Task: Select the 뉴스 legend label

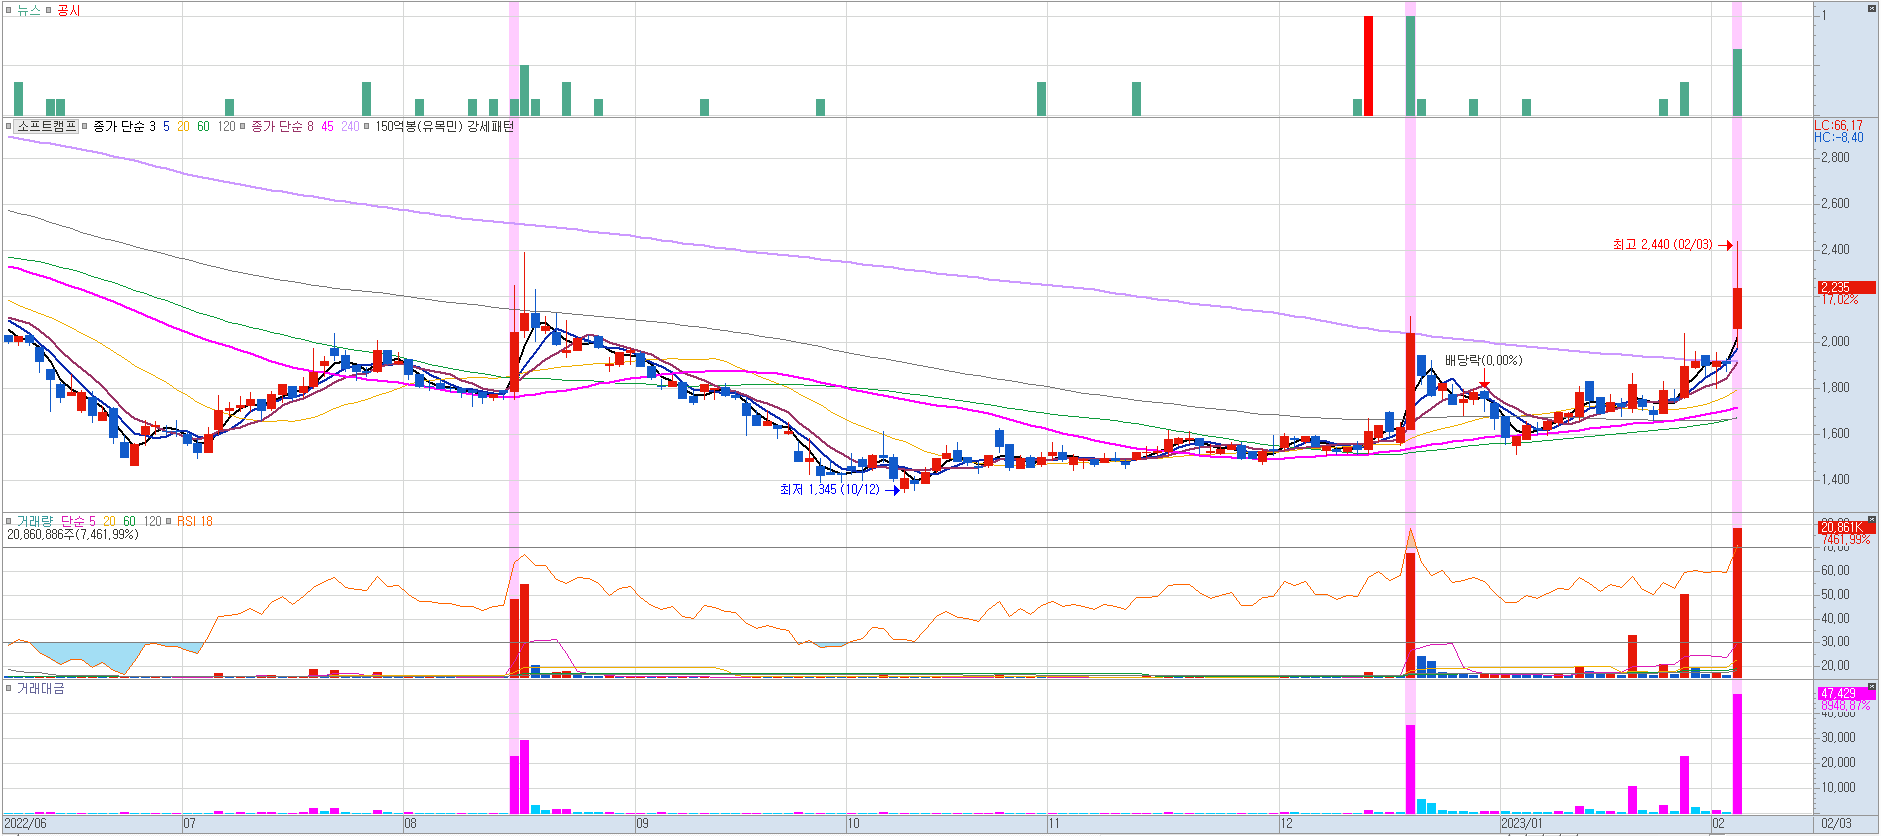Action: [28, 10]
